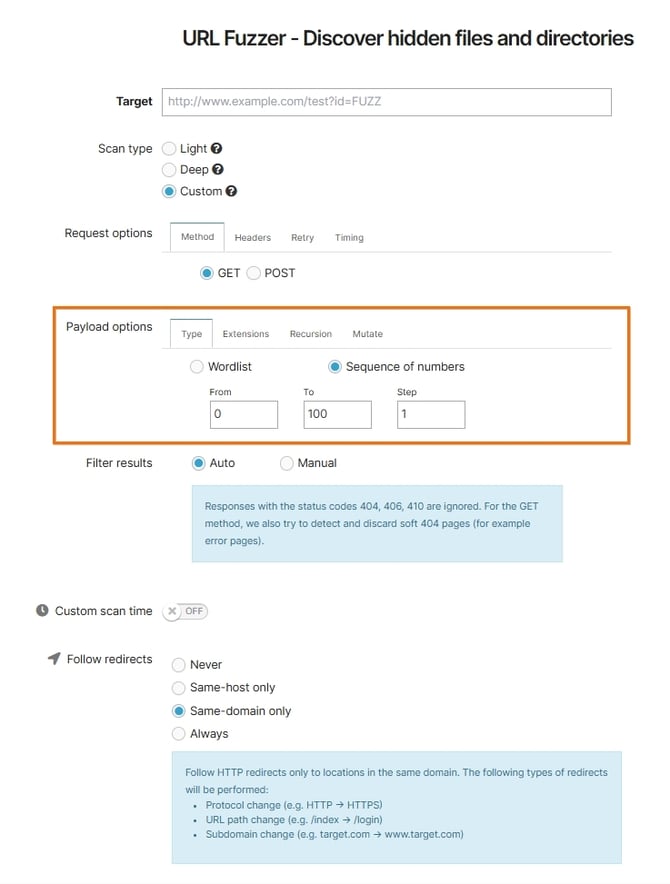The width and height of the screenshot is (670, 884).
Task: Choose Always follow redirects
Action: tap(179, 734)
